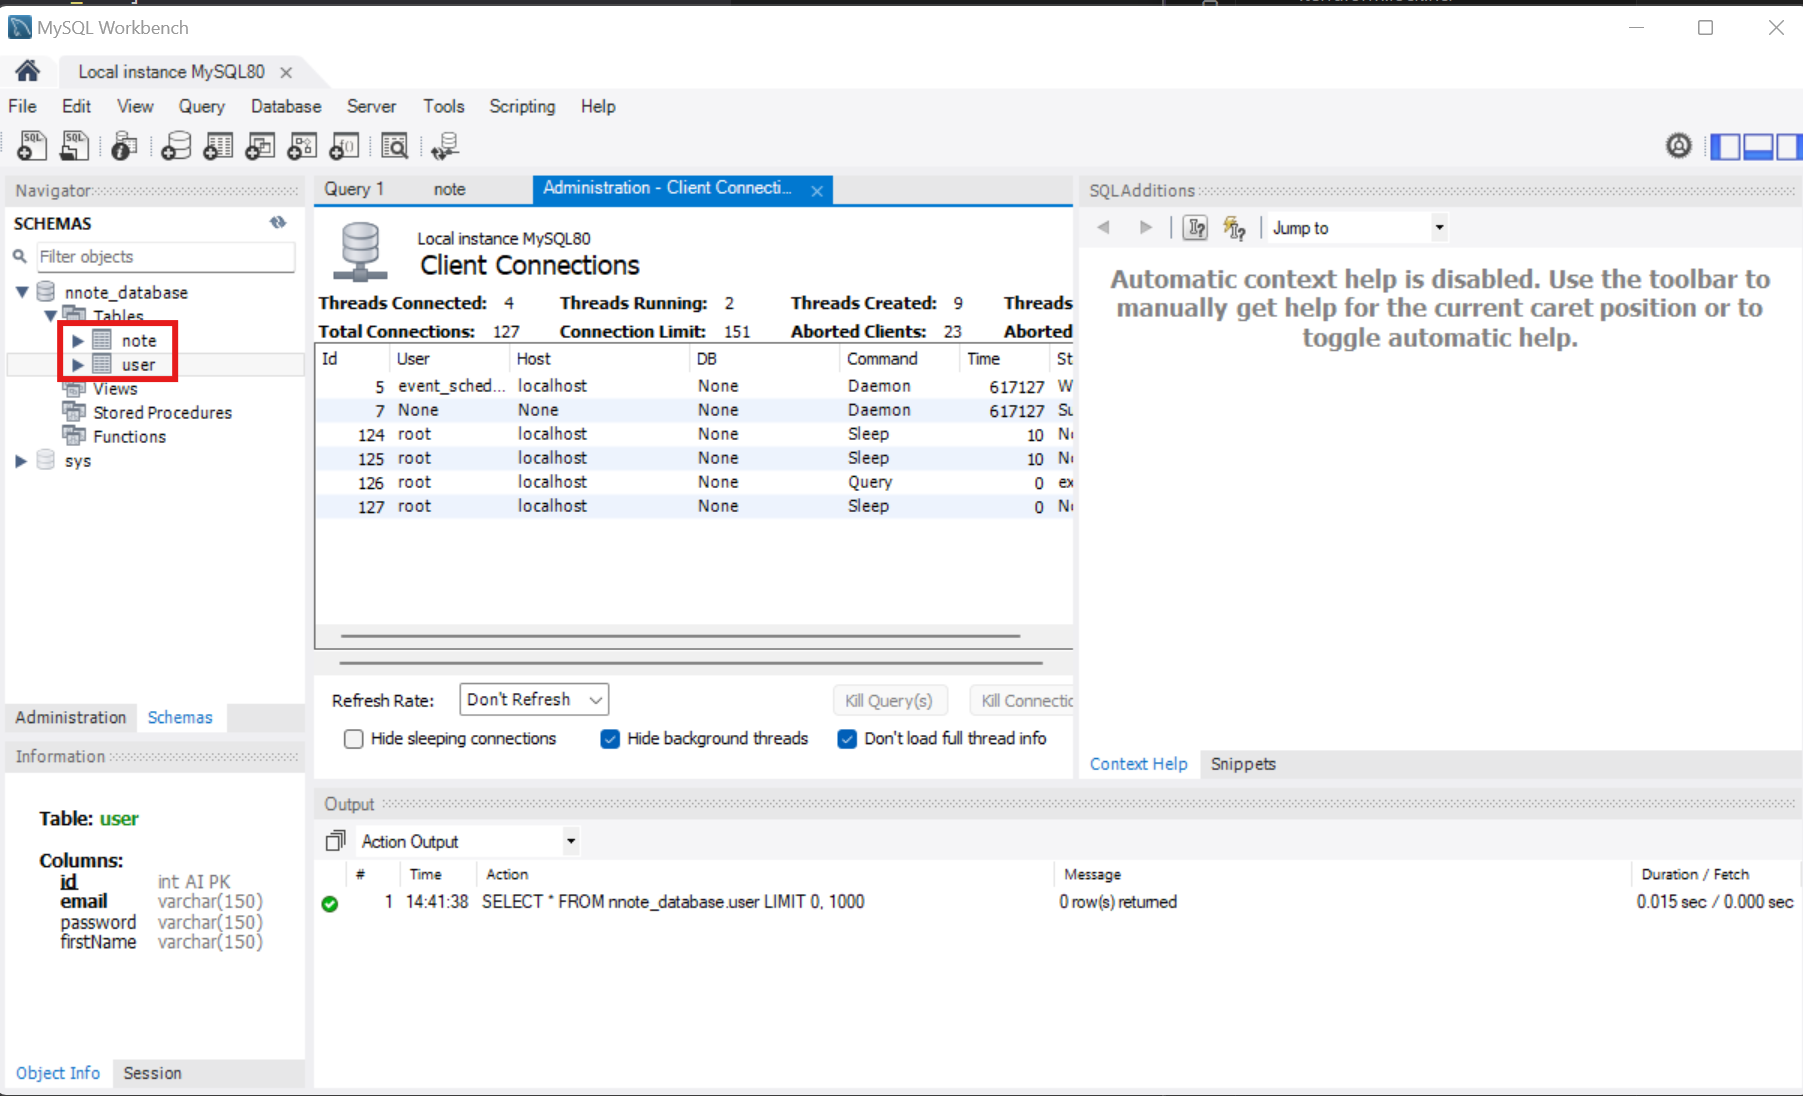Expand the sys schema
Viewport: 1803px width, 1096px height.
coord(21,461)
